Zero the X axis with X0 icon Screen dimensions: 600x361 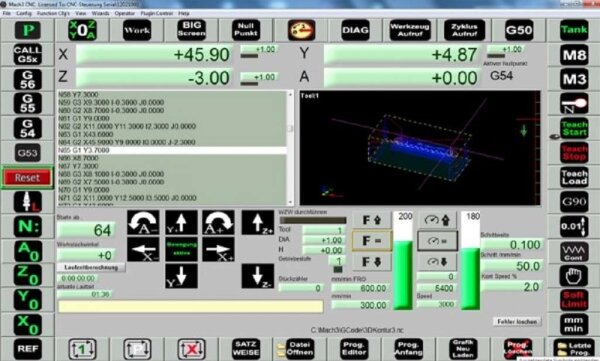tap(28, 325)
